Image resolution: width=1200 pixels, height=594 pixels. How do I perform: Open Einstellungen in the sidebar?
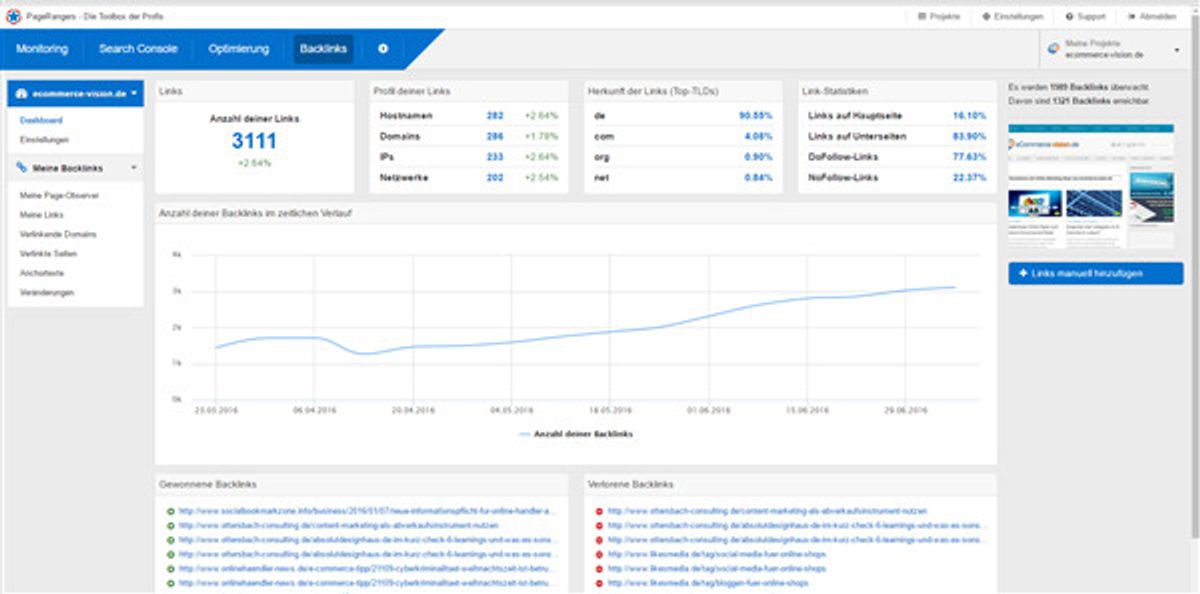click(x=45, y=139)
